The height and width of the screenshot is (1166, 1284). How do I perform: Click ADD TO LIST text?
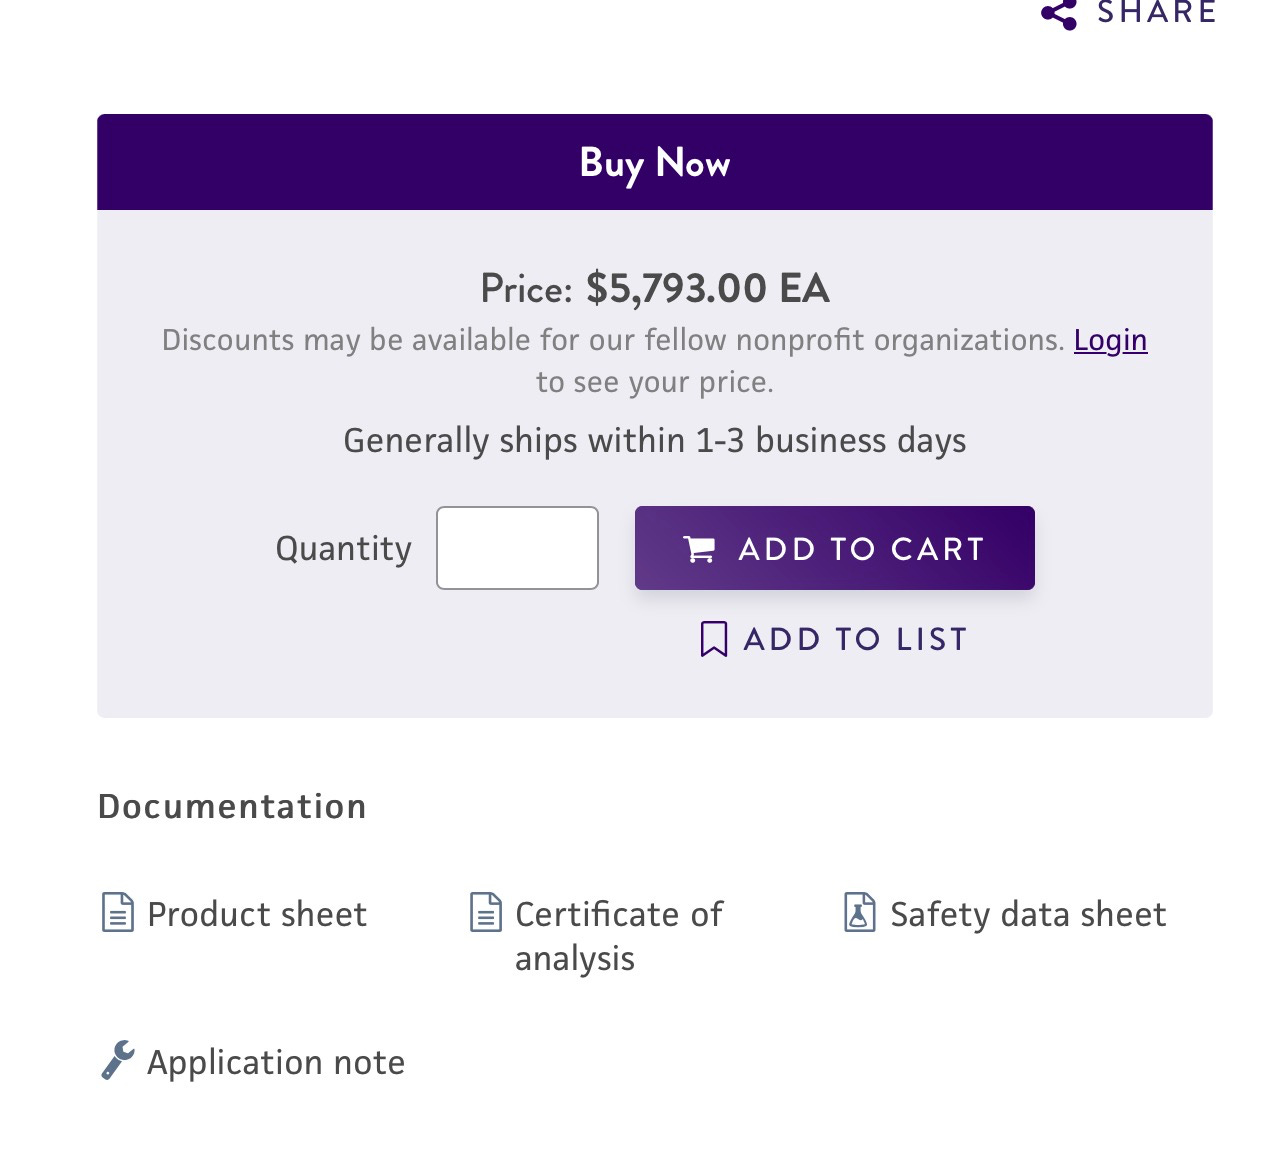pyautogui.click(x=856, y=639)
